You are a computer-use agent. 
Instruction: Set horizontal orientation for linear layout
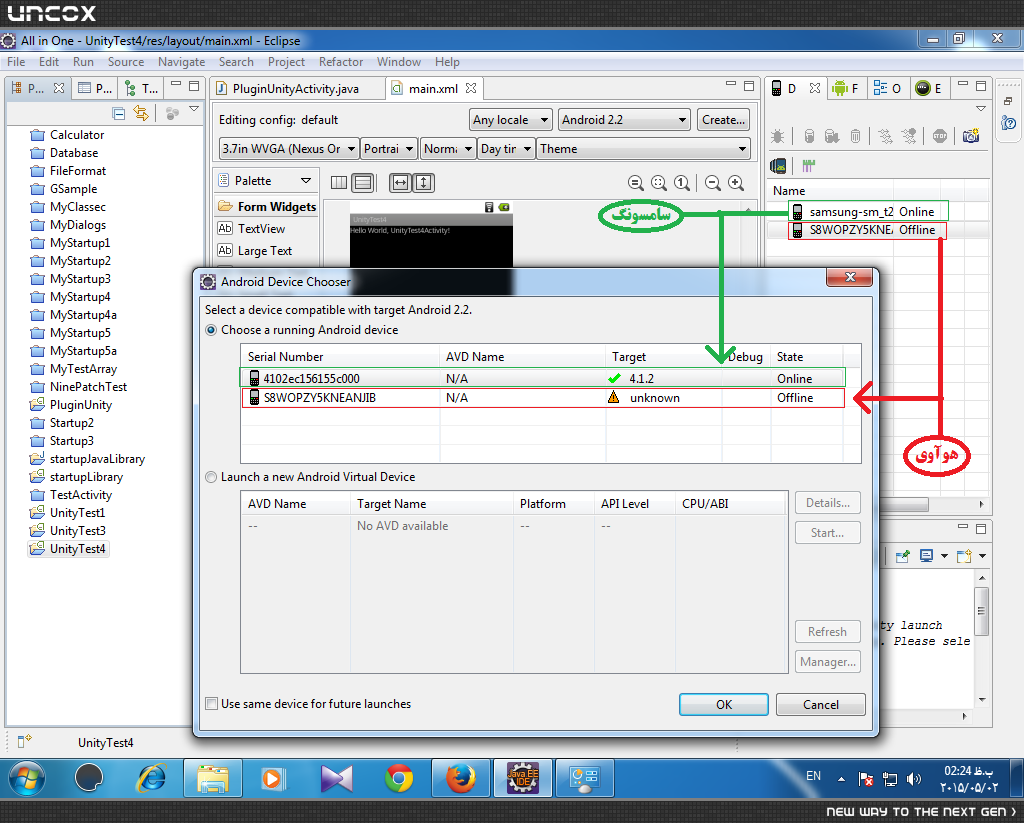tap(339, 183)
